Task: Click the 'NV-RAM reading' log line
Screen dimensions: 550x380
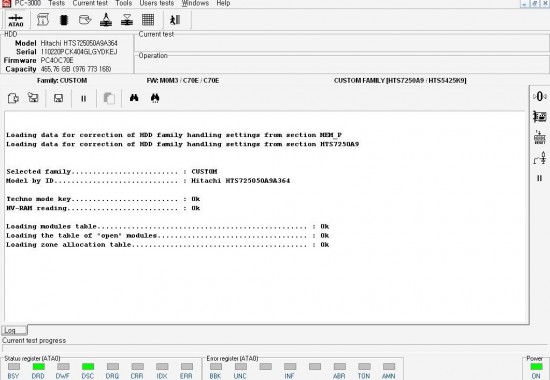Action: click(x=103, y=208)
